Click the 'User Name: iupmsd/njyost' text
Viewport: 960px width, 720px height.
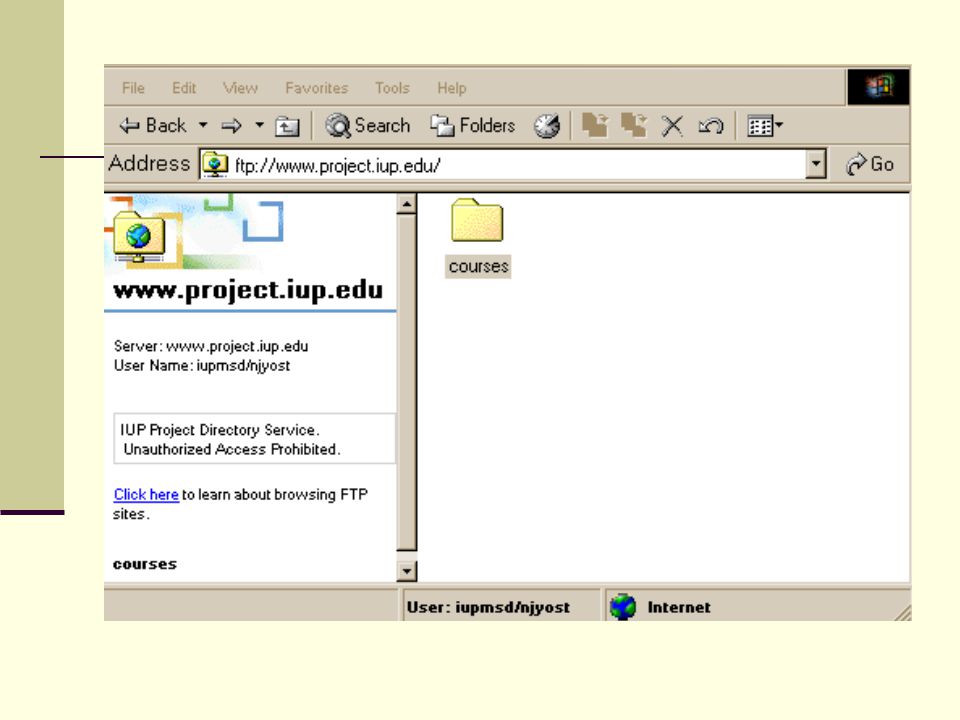[201, 366]
